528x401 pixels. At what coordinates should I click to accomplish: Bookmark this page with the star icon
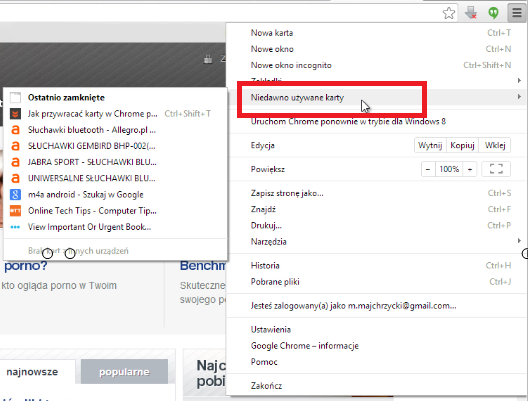[x=449, y=13]
